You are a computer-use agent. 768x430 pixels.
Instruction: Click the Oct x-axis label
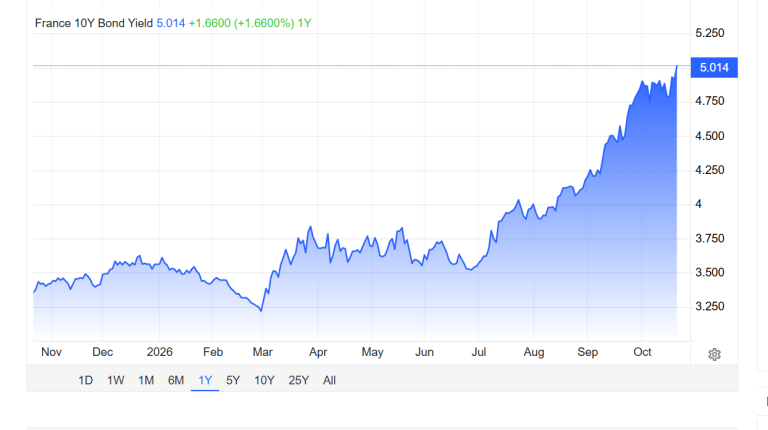(x=642, y=352)
